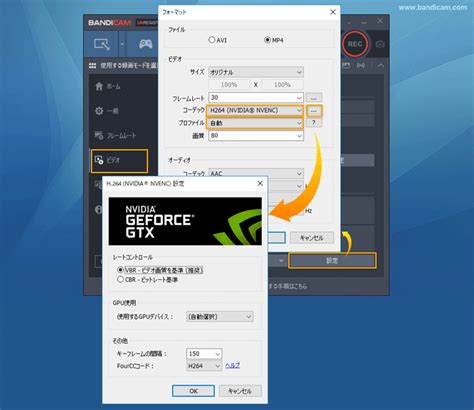The width and height of the screenshot is (474, 410).
Task: Click キャンセル in the NVENC settings dialog
Action: coord(240,391)
